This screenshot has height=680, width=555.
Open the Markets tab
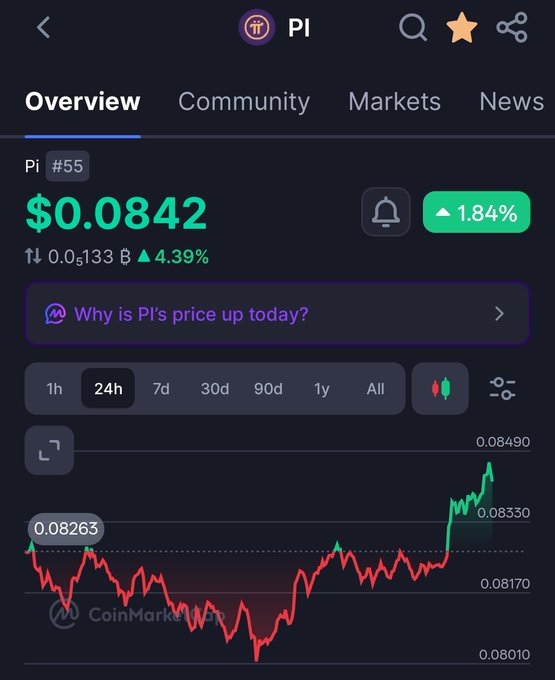tap(394, 101)
